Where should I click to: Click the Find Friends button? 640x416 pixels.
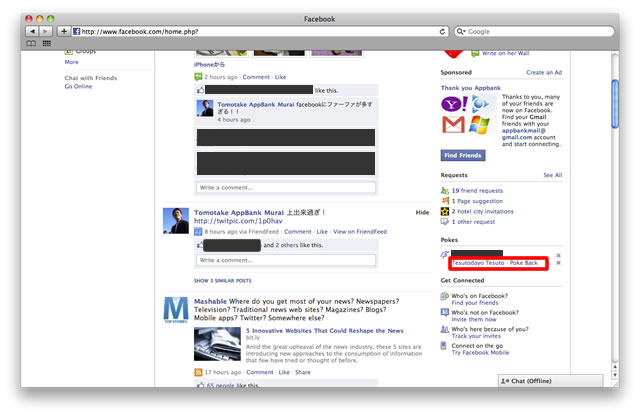tap(463, 156)
